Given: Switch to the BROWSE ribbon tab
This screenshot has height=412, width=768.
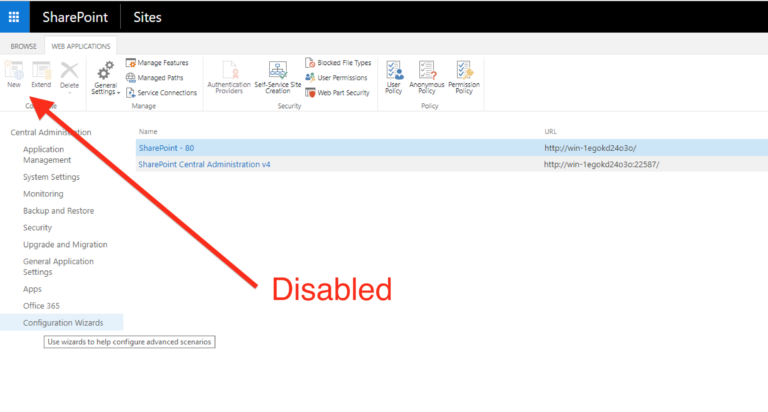Looking at the screenshot, I should (24, 46).
